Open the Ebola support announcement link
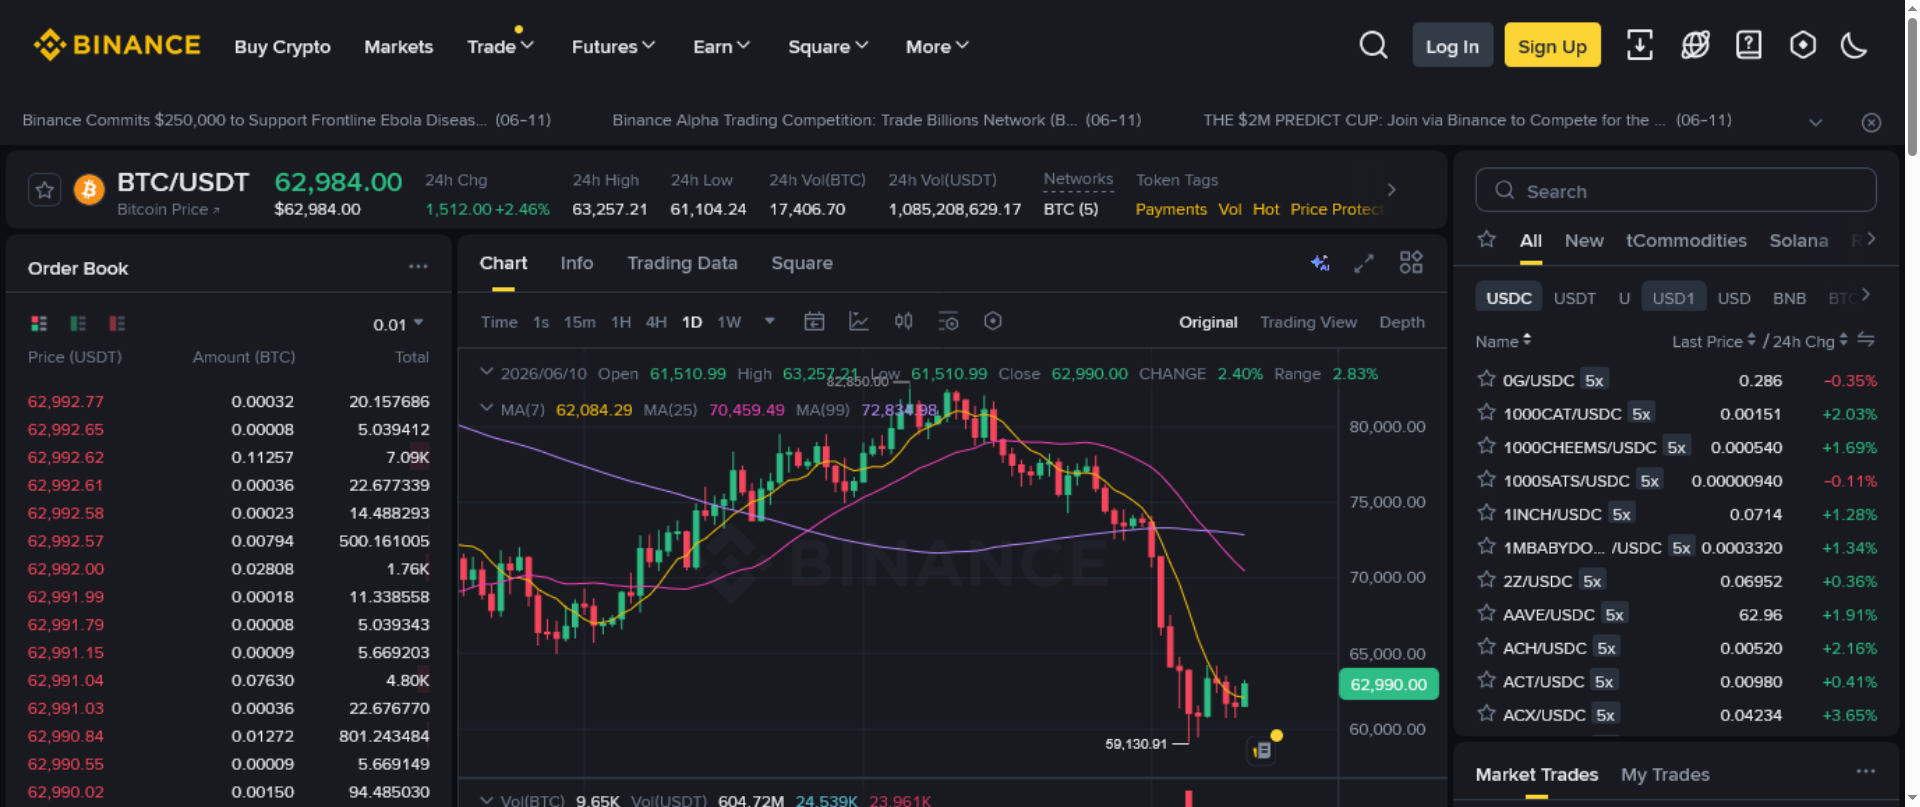This screenshot has width=1920, height=807. [286, 120]
